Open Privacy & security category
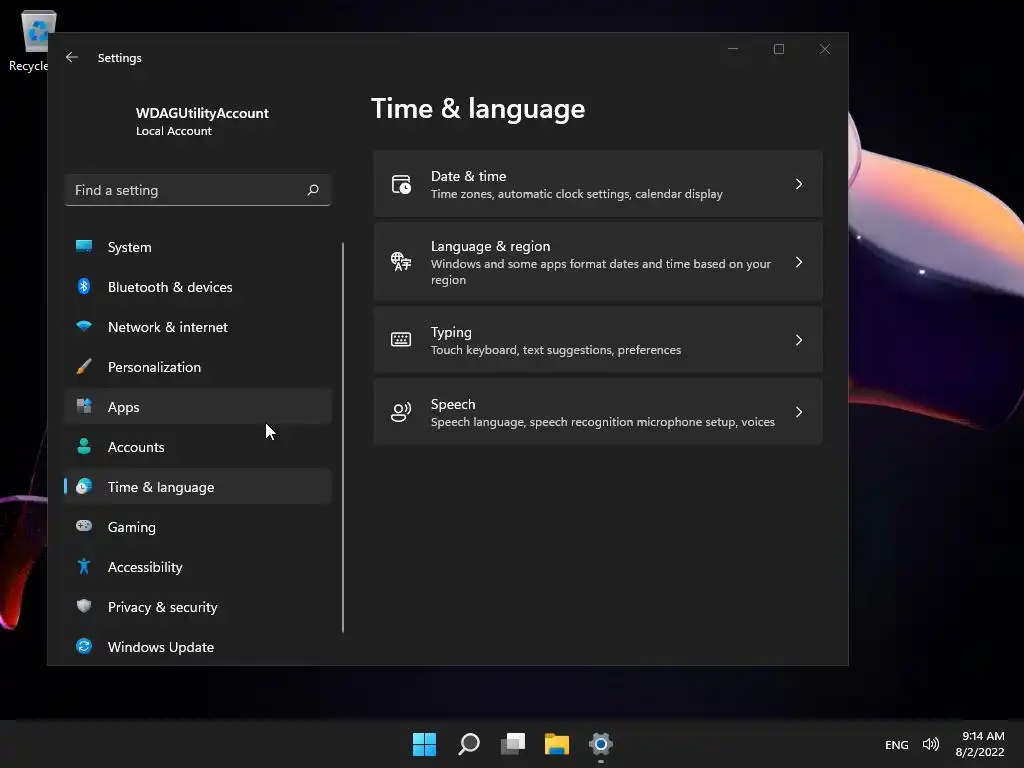This screenshot has height=768, width=1024. coord(198,607)
